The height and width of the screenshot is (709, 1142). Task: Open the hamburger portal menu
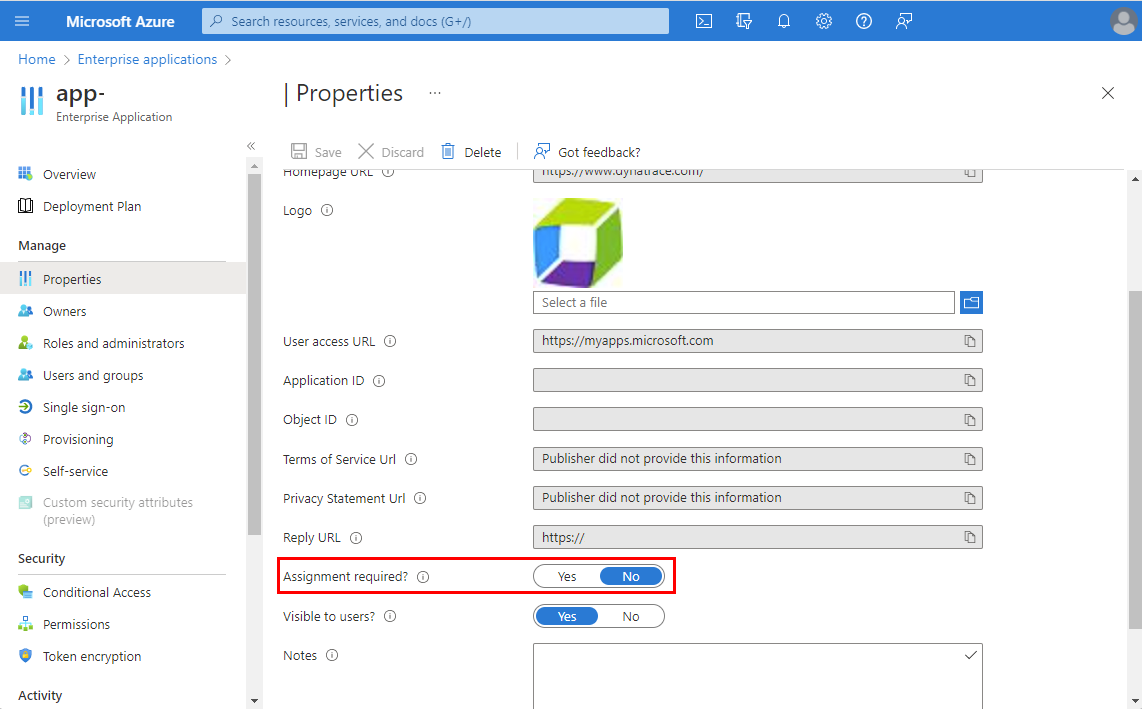(22, 21)
